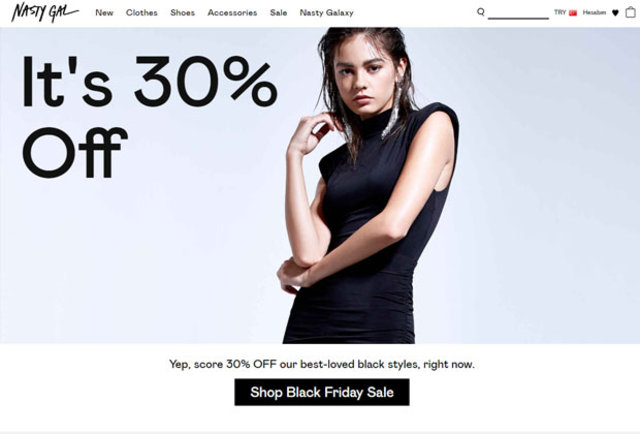Click the It's 30% Off headline
640x434 pixels.
(149, 117)
